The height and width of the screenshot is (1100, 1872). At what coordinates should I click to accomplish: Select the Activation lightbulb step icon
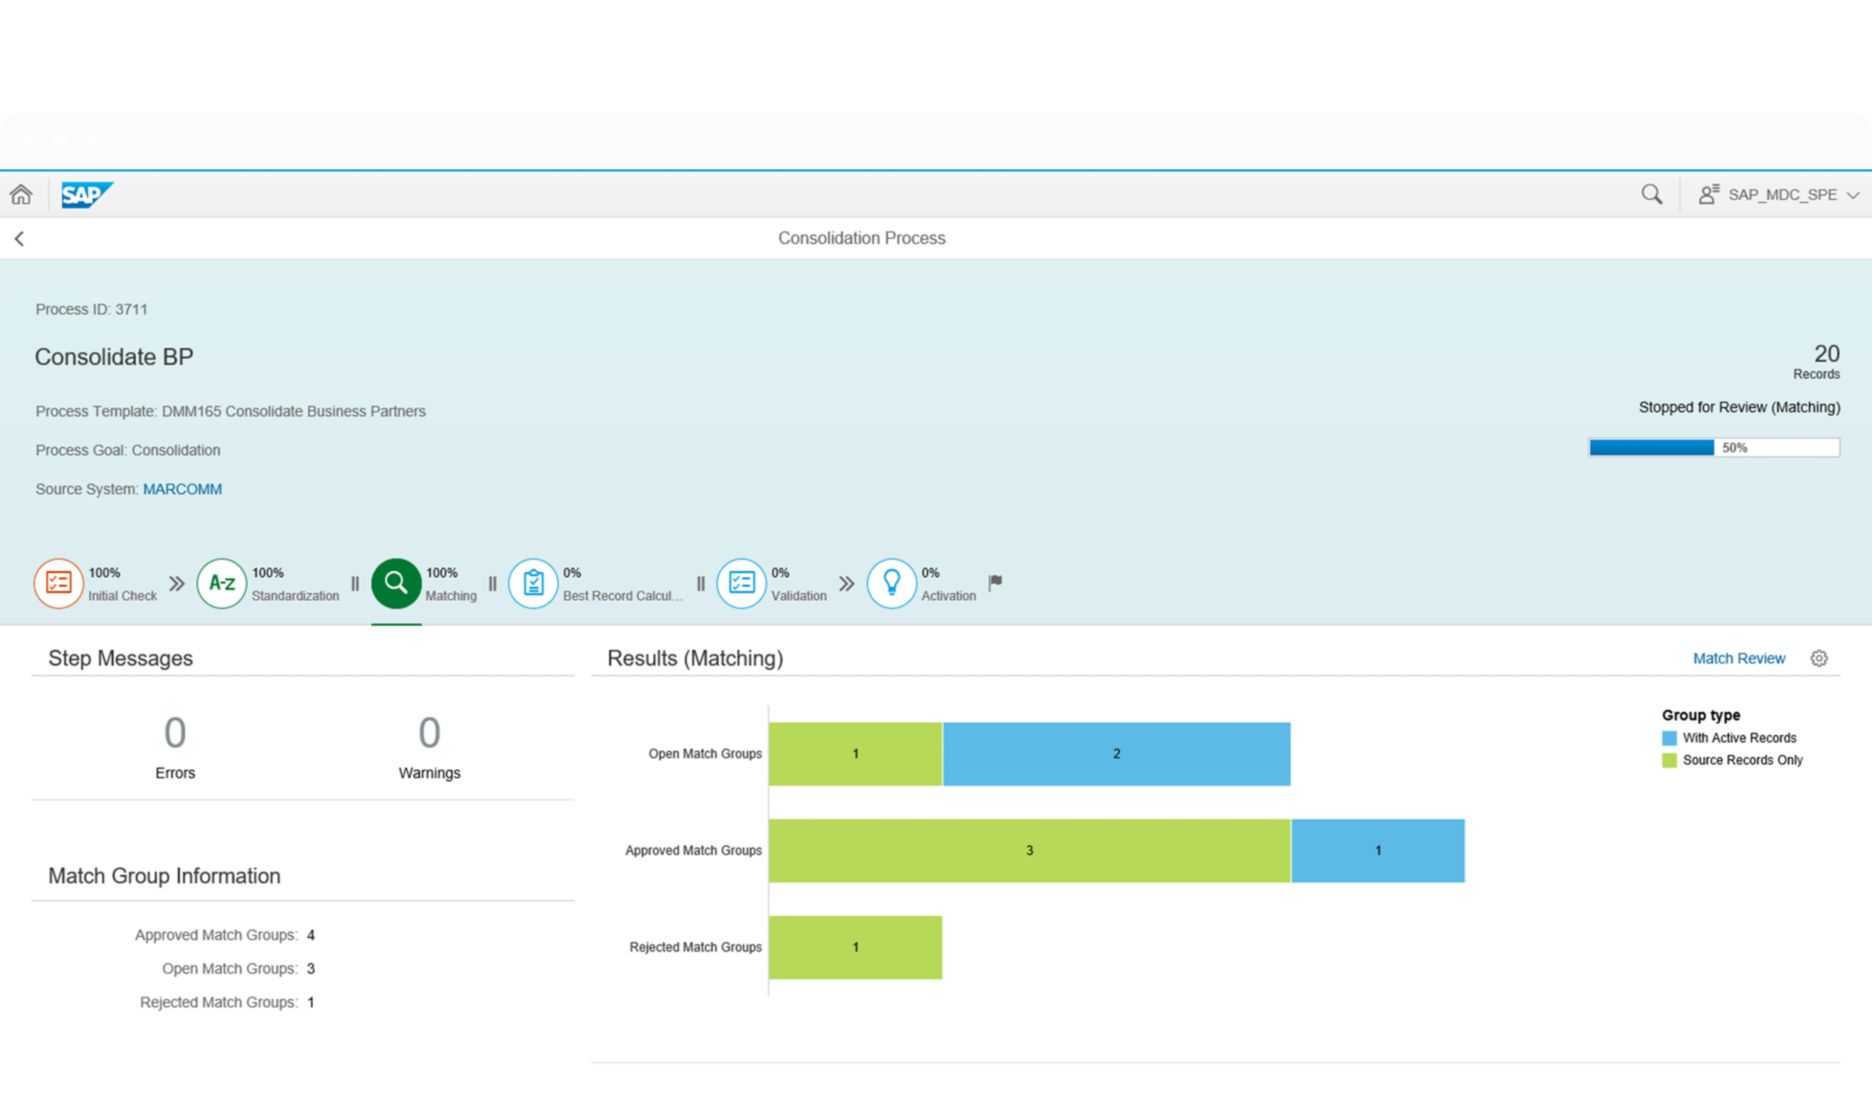(x=891, y=583)
